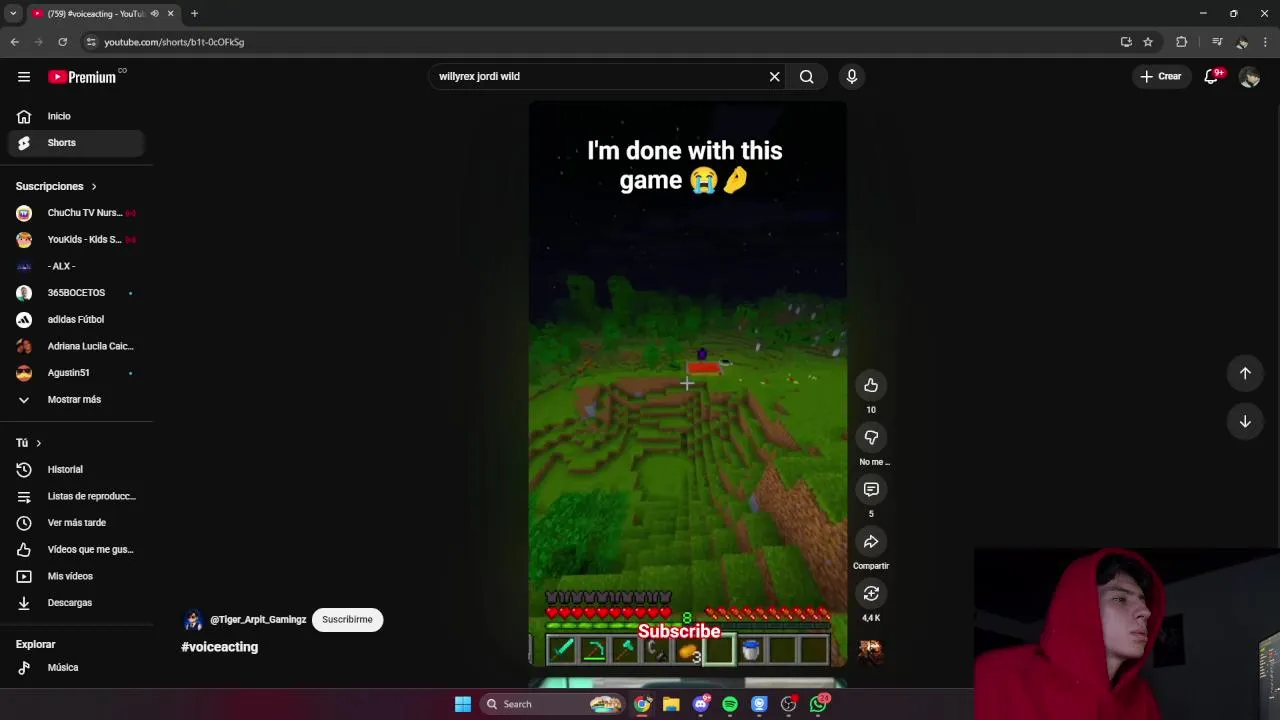Open Música under Explorar
Screen dimensions: 1280x720
pos(76,668)
